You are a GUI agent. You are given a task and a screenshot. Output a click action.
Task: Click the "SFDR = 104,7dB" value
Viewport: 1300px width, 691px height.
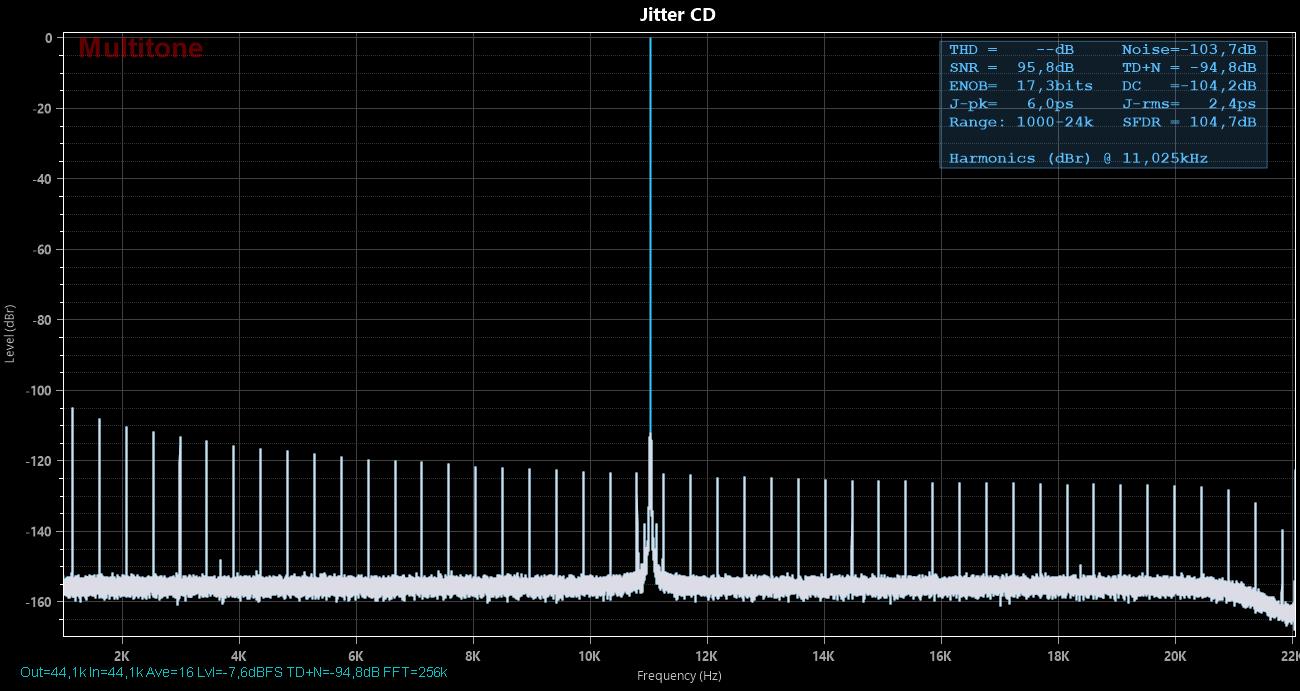1189,122
